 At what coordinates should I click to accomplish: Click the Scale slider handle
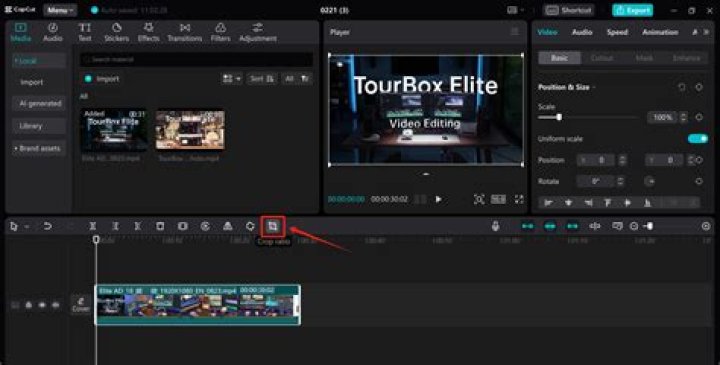[559, 117]
